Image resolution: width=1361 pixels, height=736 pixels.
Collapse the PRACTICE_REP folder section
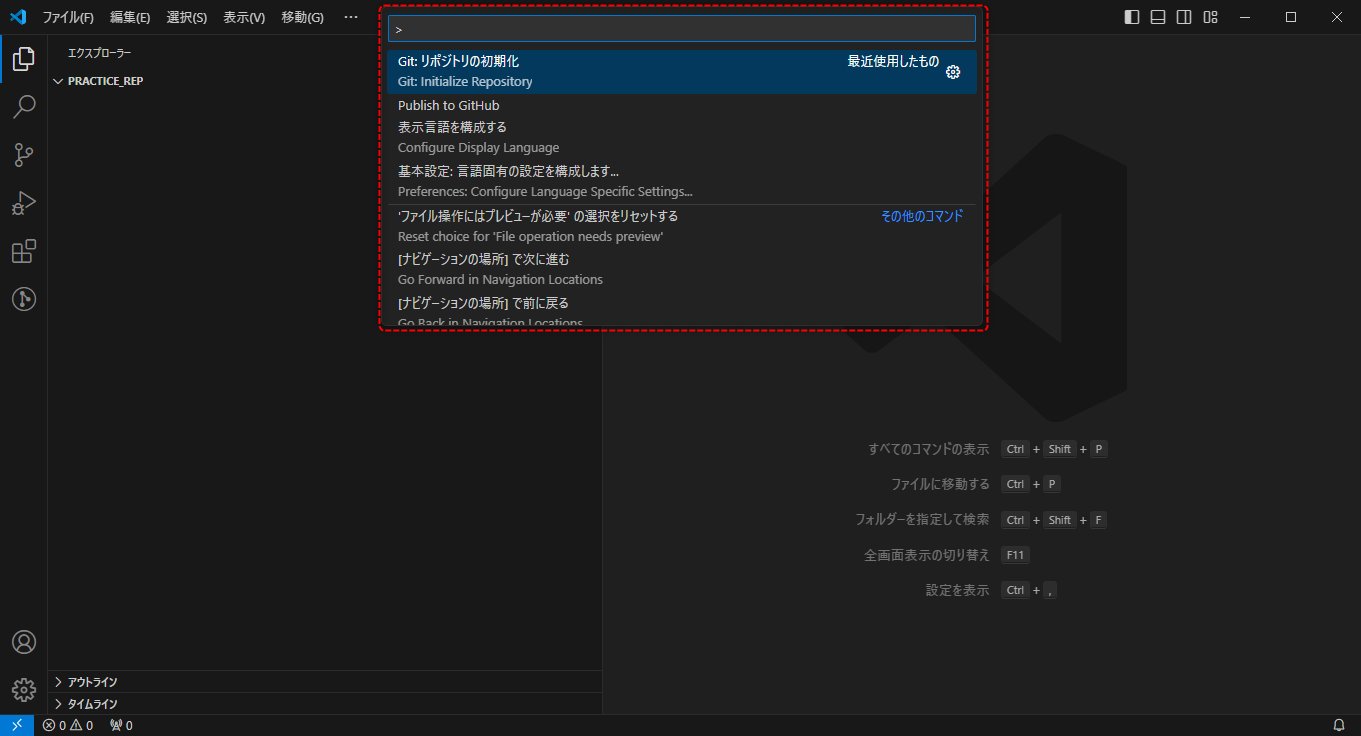325,81
